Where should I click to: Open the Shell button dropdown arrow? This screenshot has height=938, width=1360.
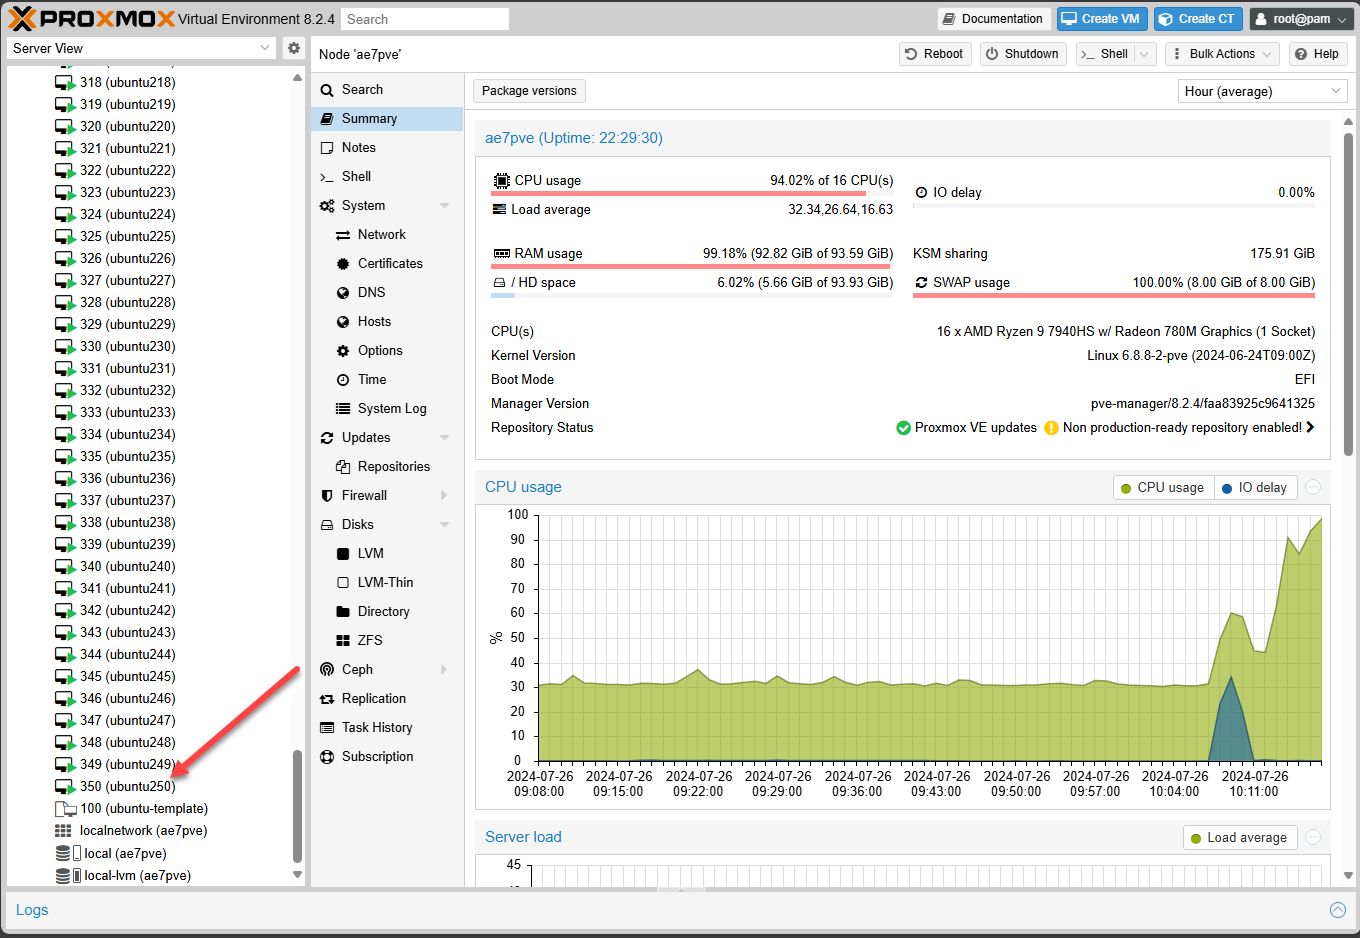[1146, 54]
